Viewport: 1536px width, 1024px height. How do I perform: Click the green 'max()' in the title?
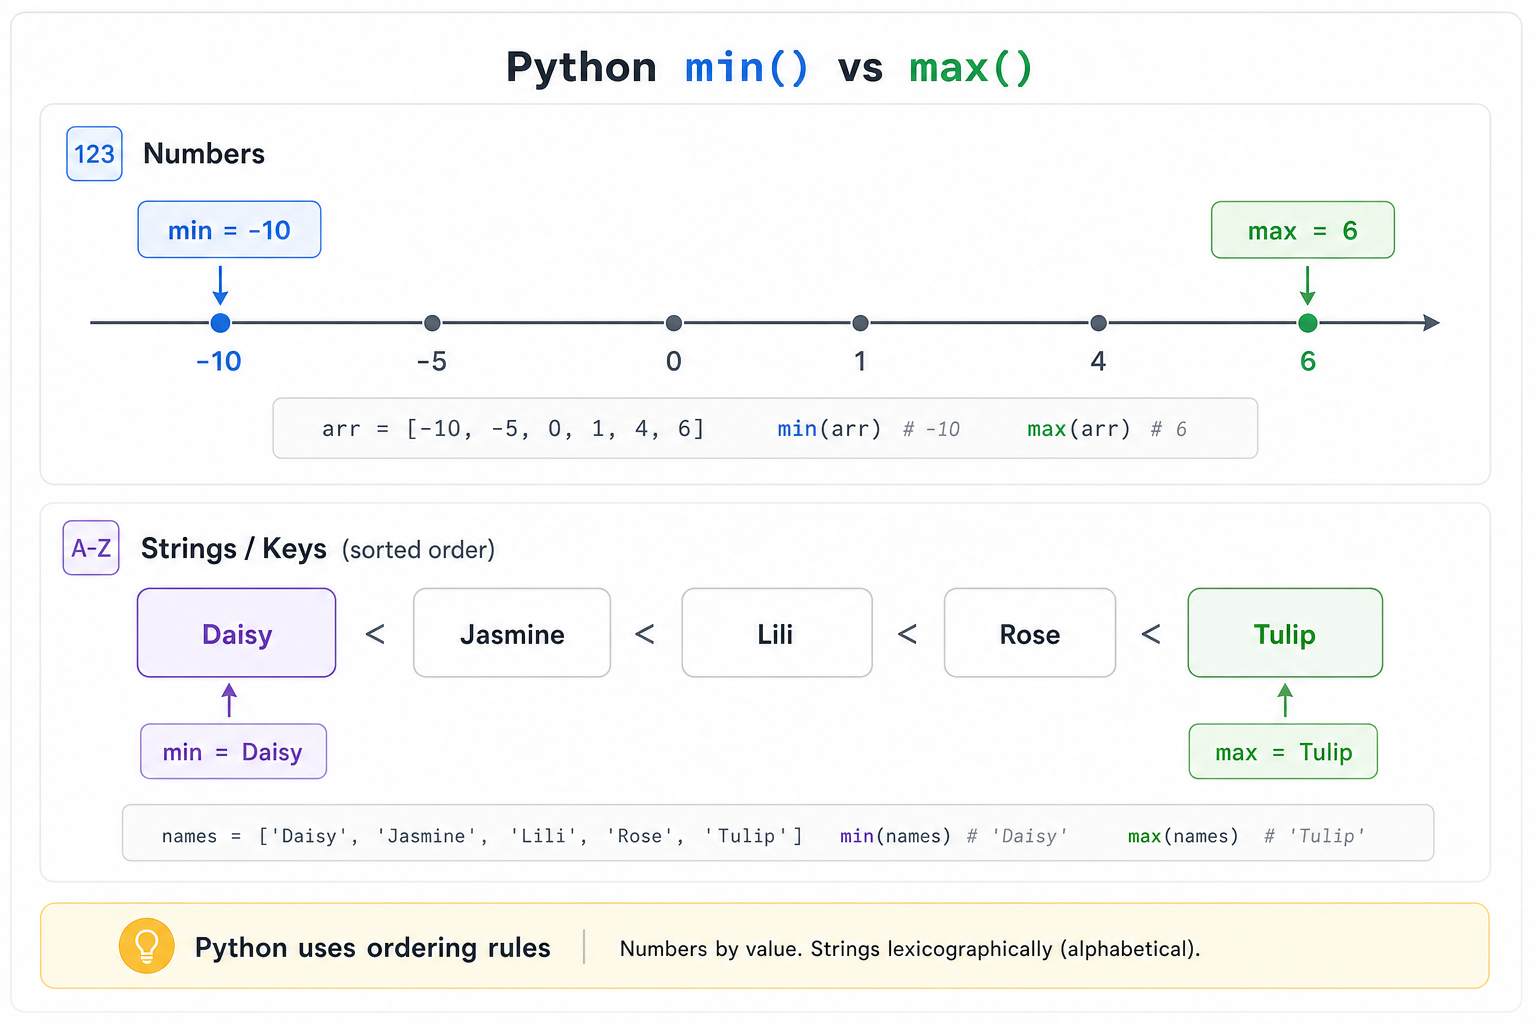coord(970,68)
